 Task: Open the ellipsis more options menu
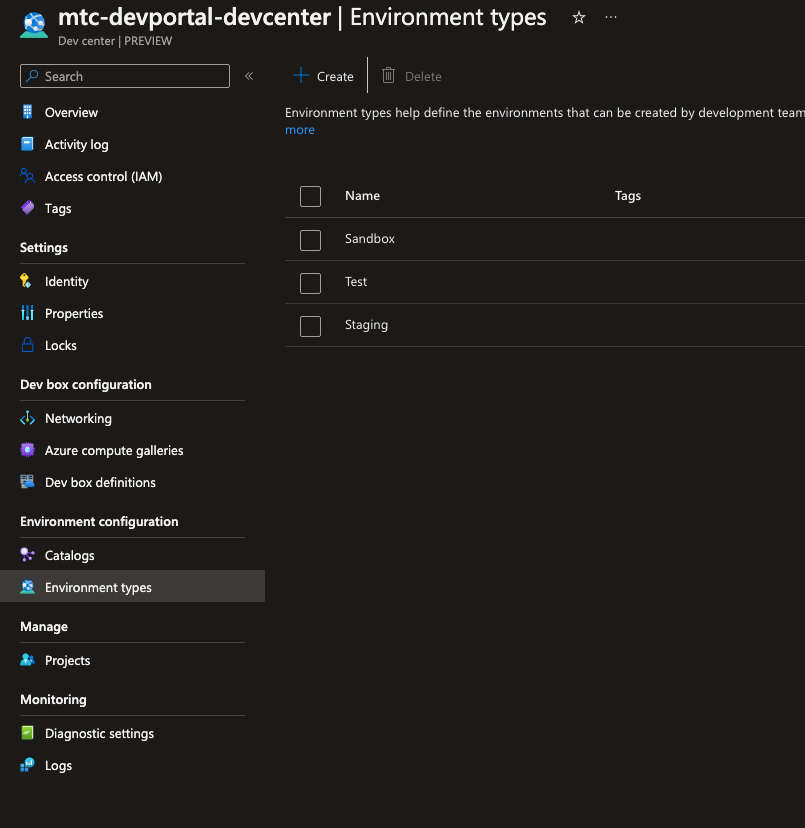611,18
